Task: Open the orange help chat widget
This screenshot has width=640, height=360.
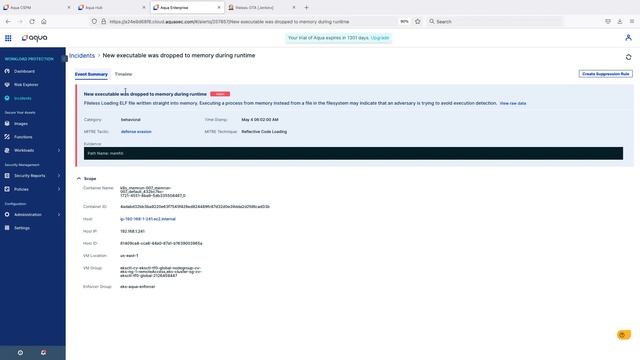Action: [624, 335]
